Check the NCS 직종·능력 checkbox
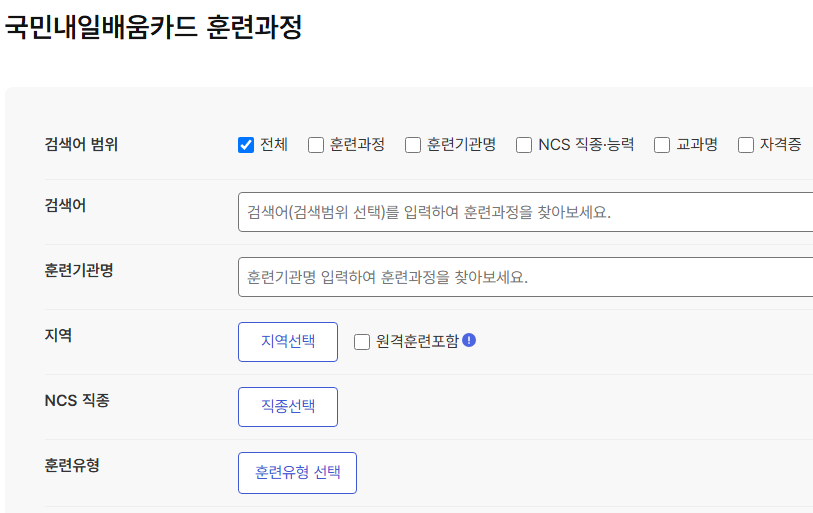 tap(524, 145)
